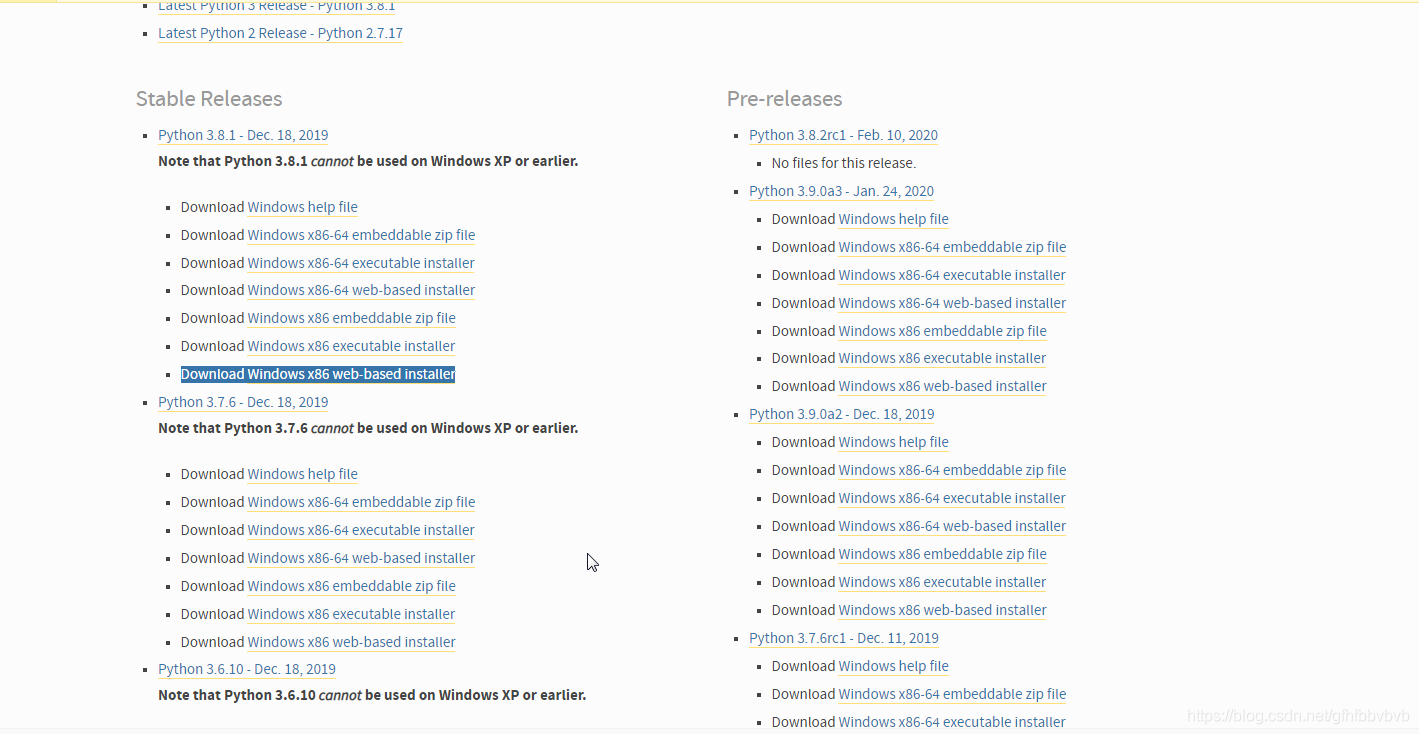The height and width of the screenshot is (734, 1419).
Task: Open Latest Python 2 Release - Python 2.7.17
Action: point(280,33)
